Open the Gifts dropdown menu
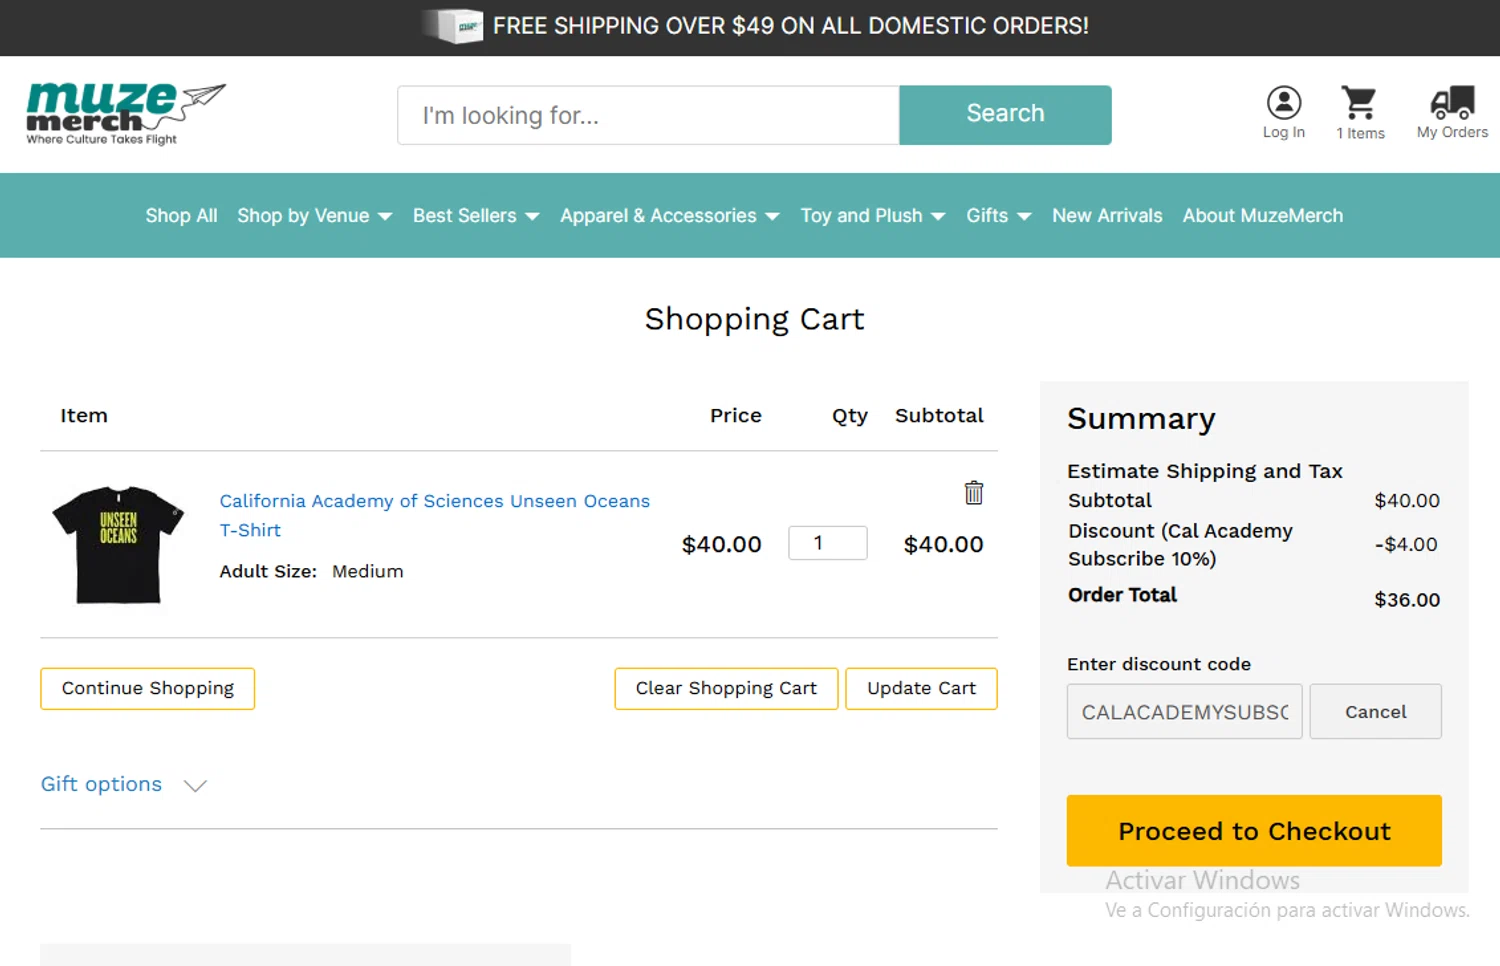The image size is (1500, 966). click(997, 216)
